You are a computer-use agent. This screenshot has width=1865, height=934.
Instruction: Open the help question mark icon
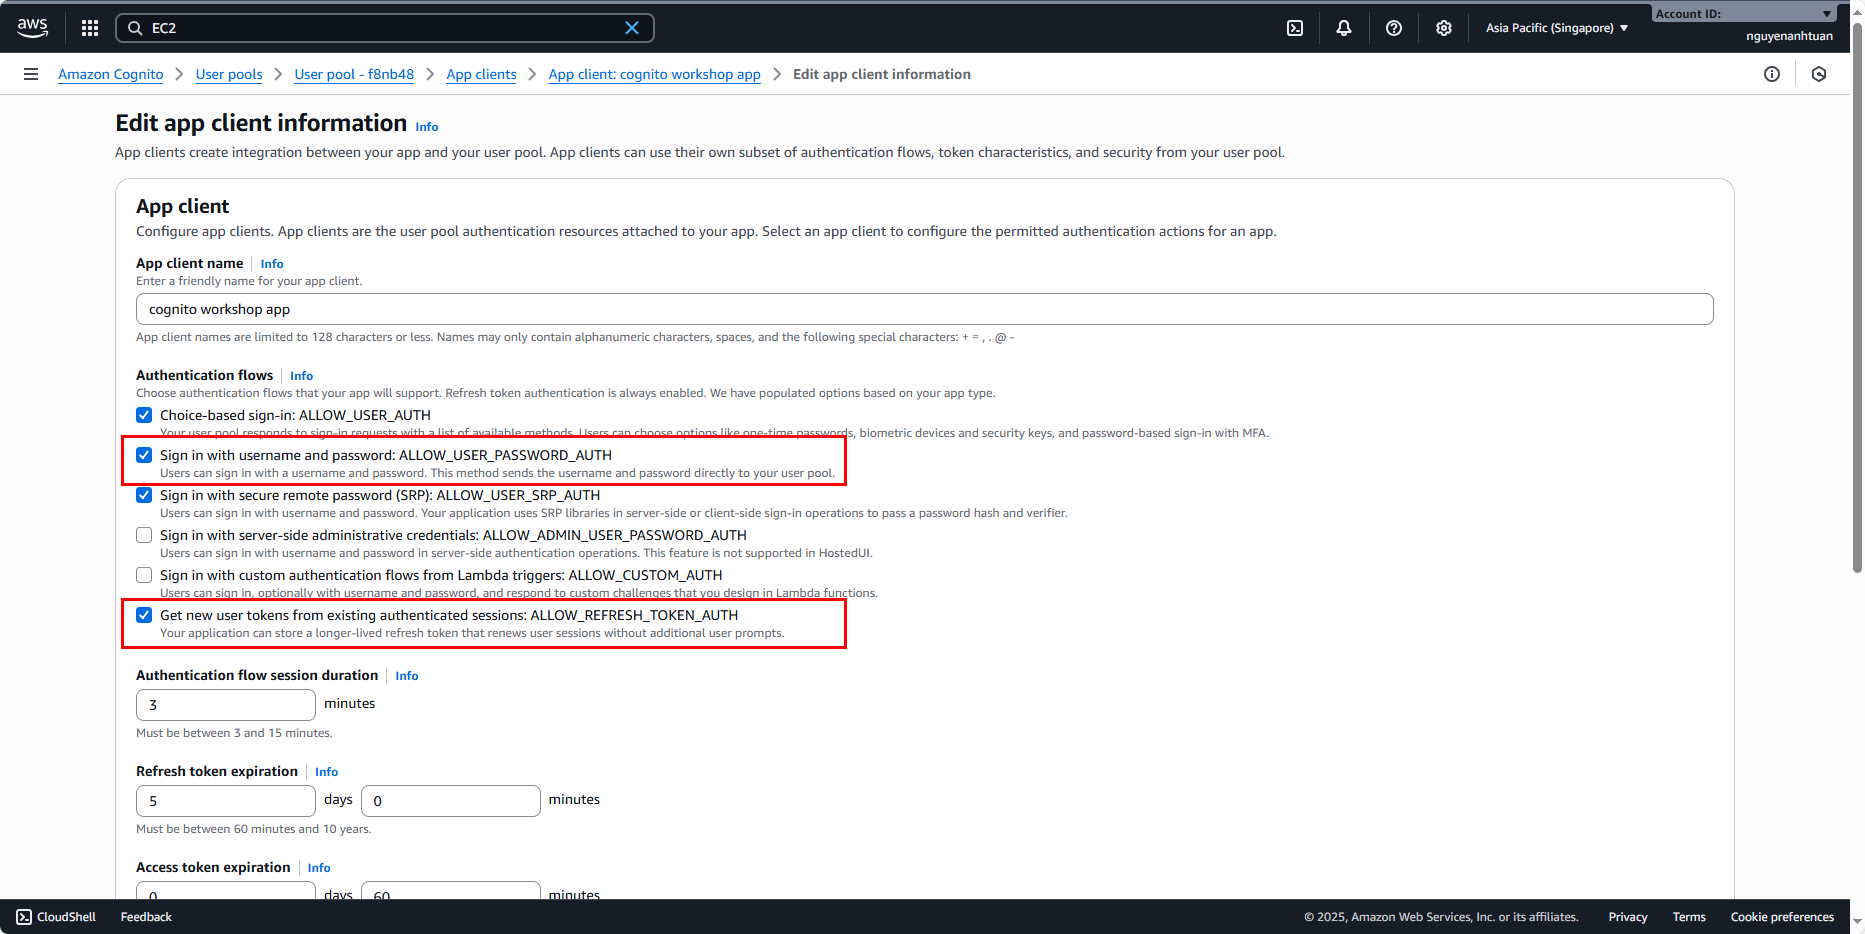point(1394,28)
